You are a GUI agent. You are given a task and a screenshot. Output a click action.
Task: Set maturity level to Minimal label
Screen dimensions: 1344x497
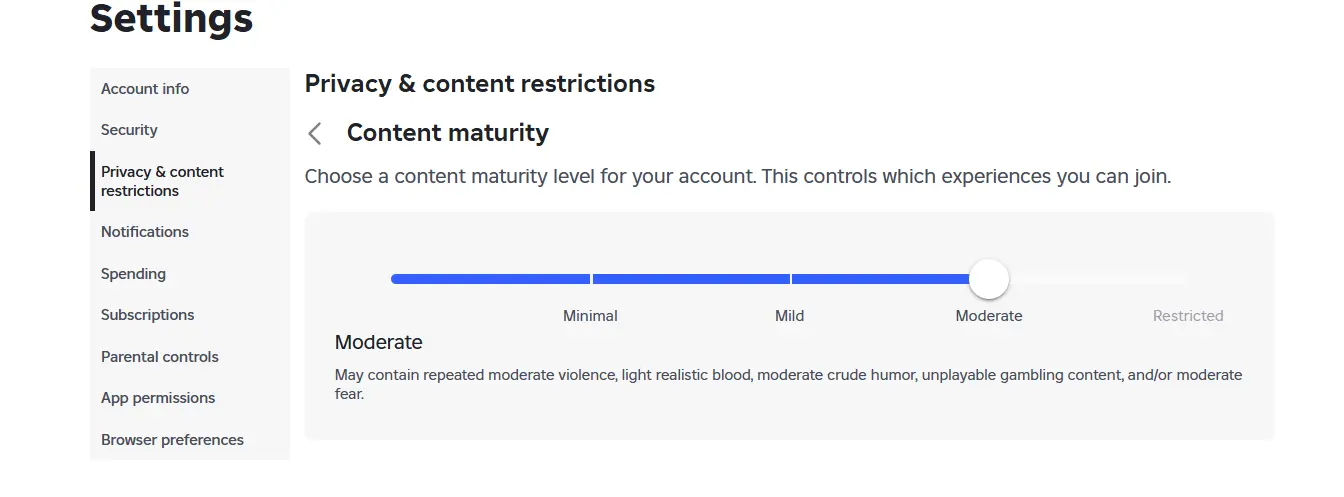(x=590, y=316)
